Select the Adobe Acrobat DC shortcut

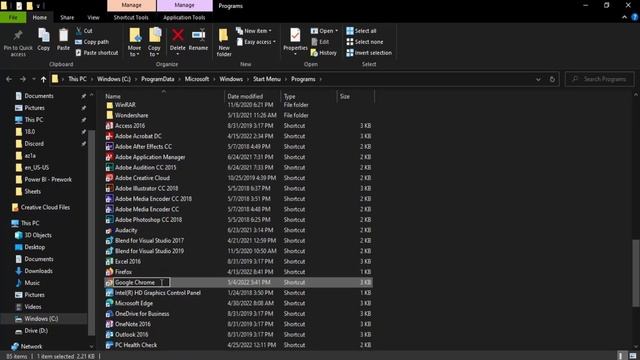click(x=138, y=136)
